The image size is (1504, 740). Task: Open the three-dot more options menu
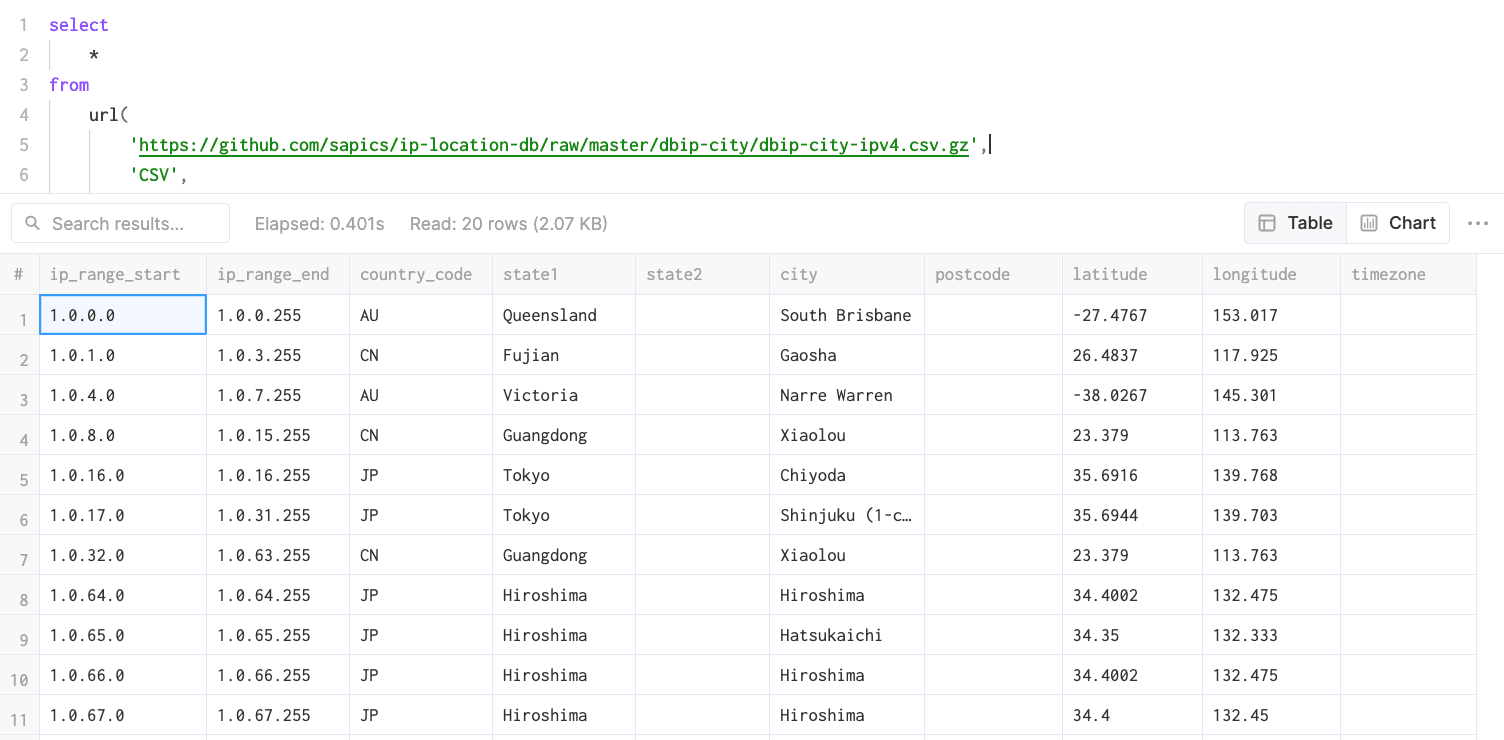click(x=1478, y=223)
